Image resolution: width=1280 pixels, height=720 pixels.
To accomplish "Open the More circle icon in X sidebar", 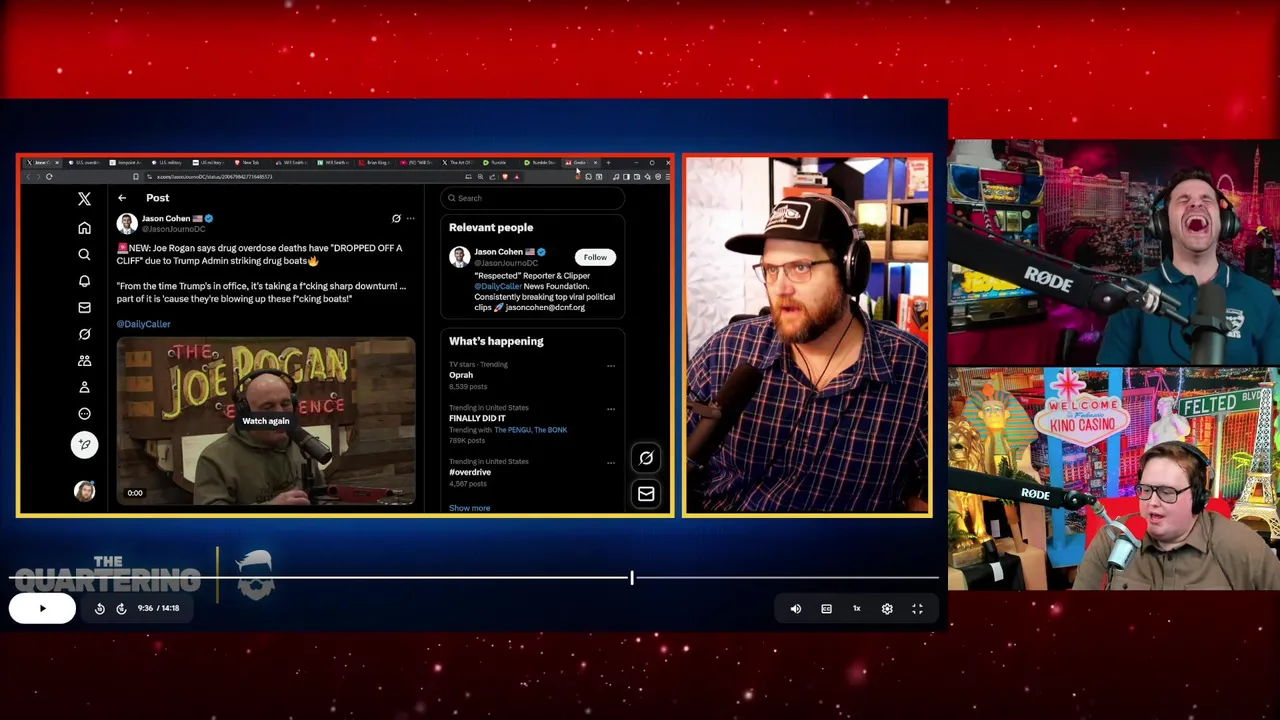I will pos(84,413).
